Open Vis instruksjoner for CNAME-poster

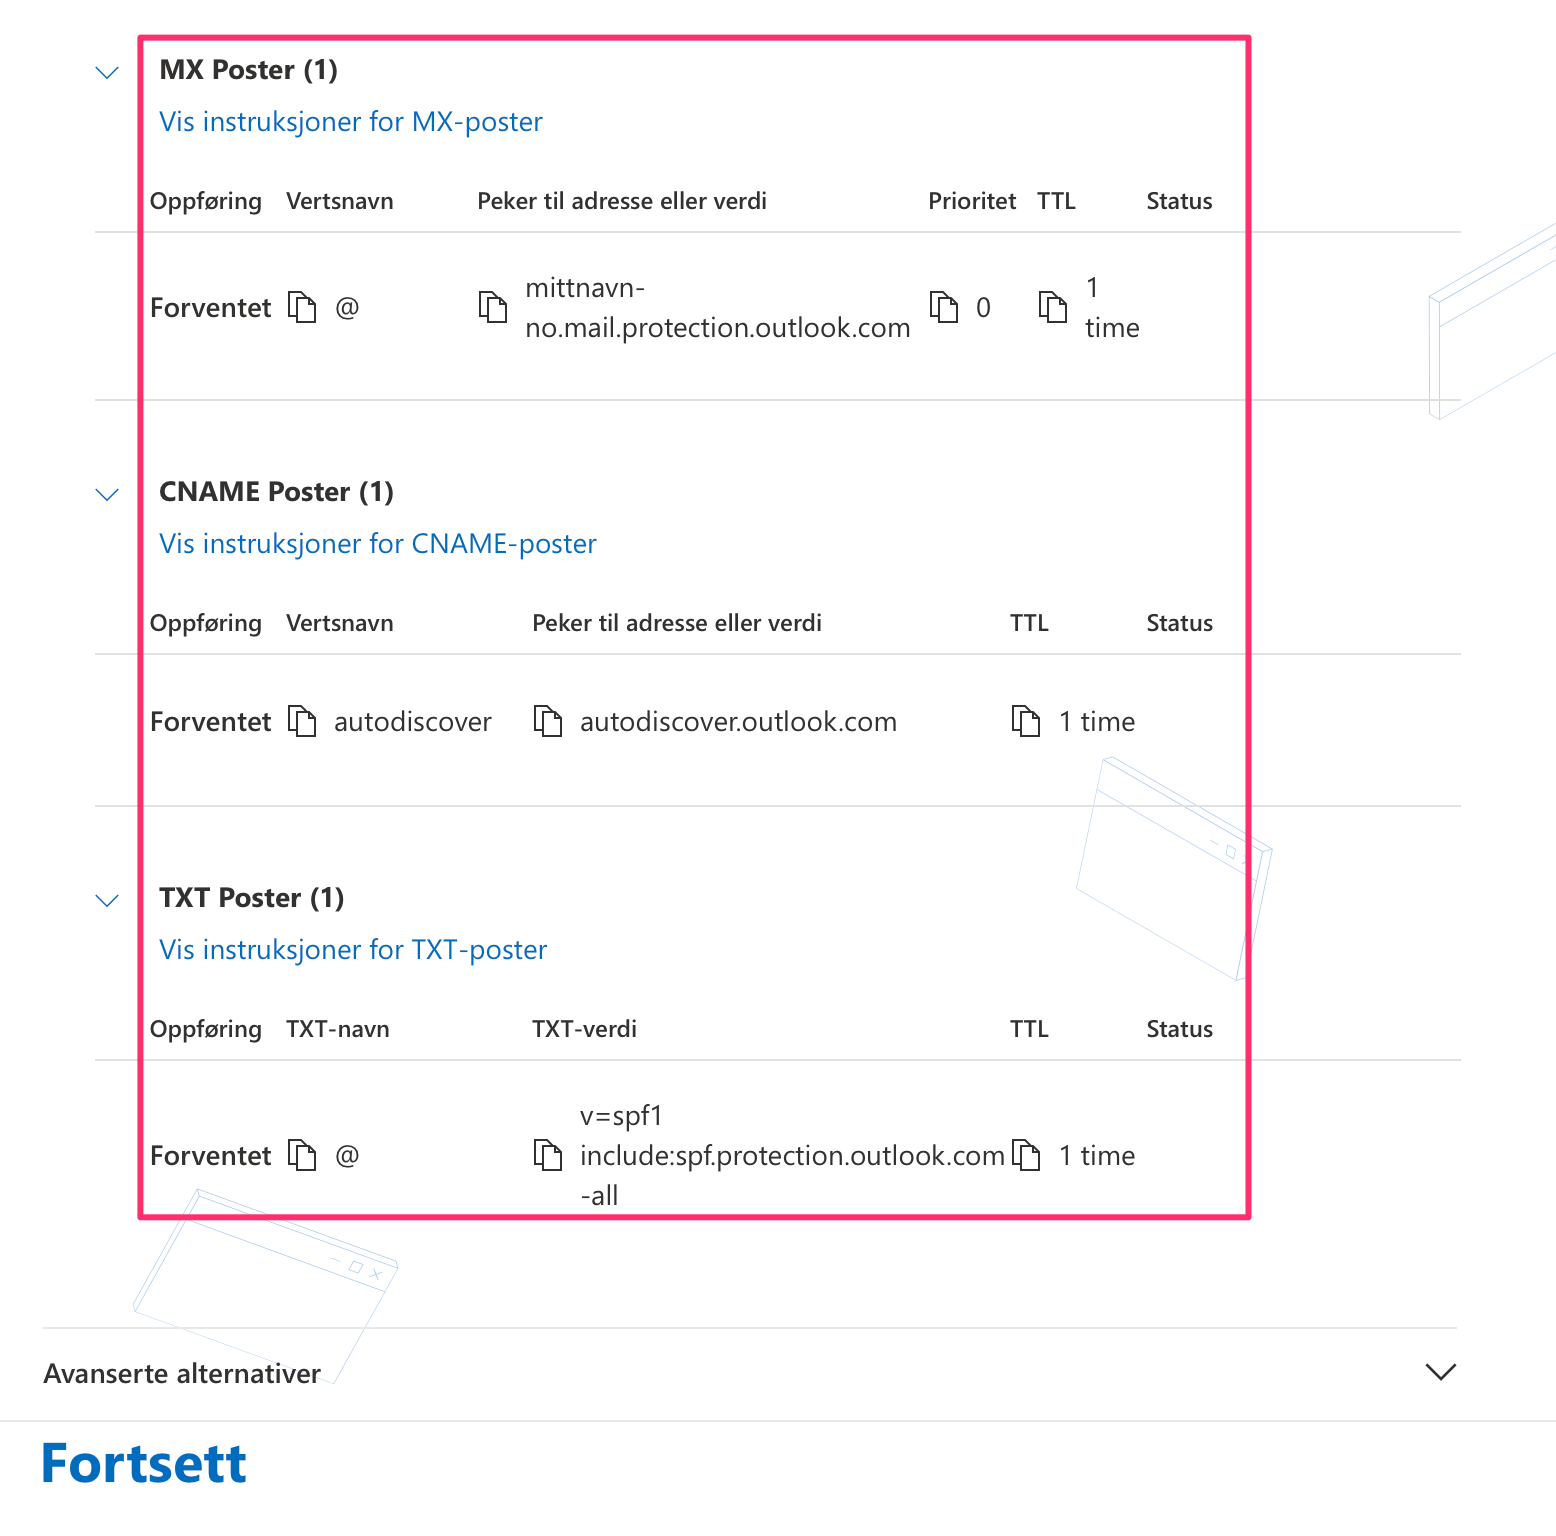(x=378, y=544)
